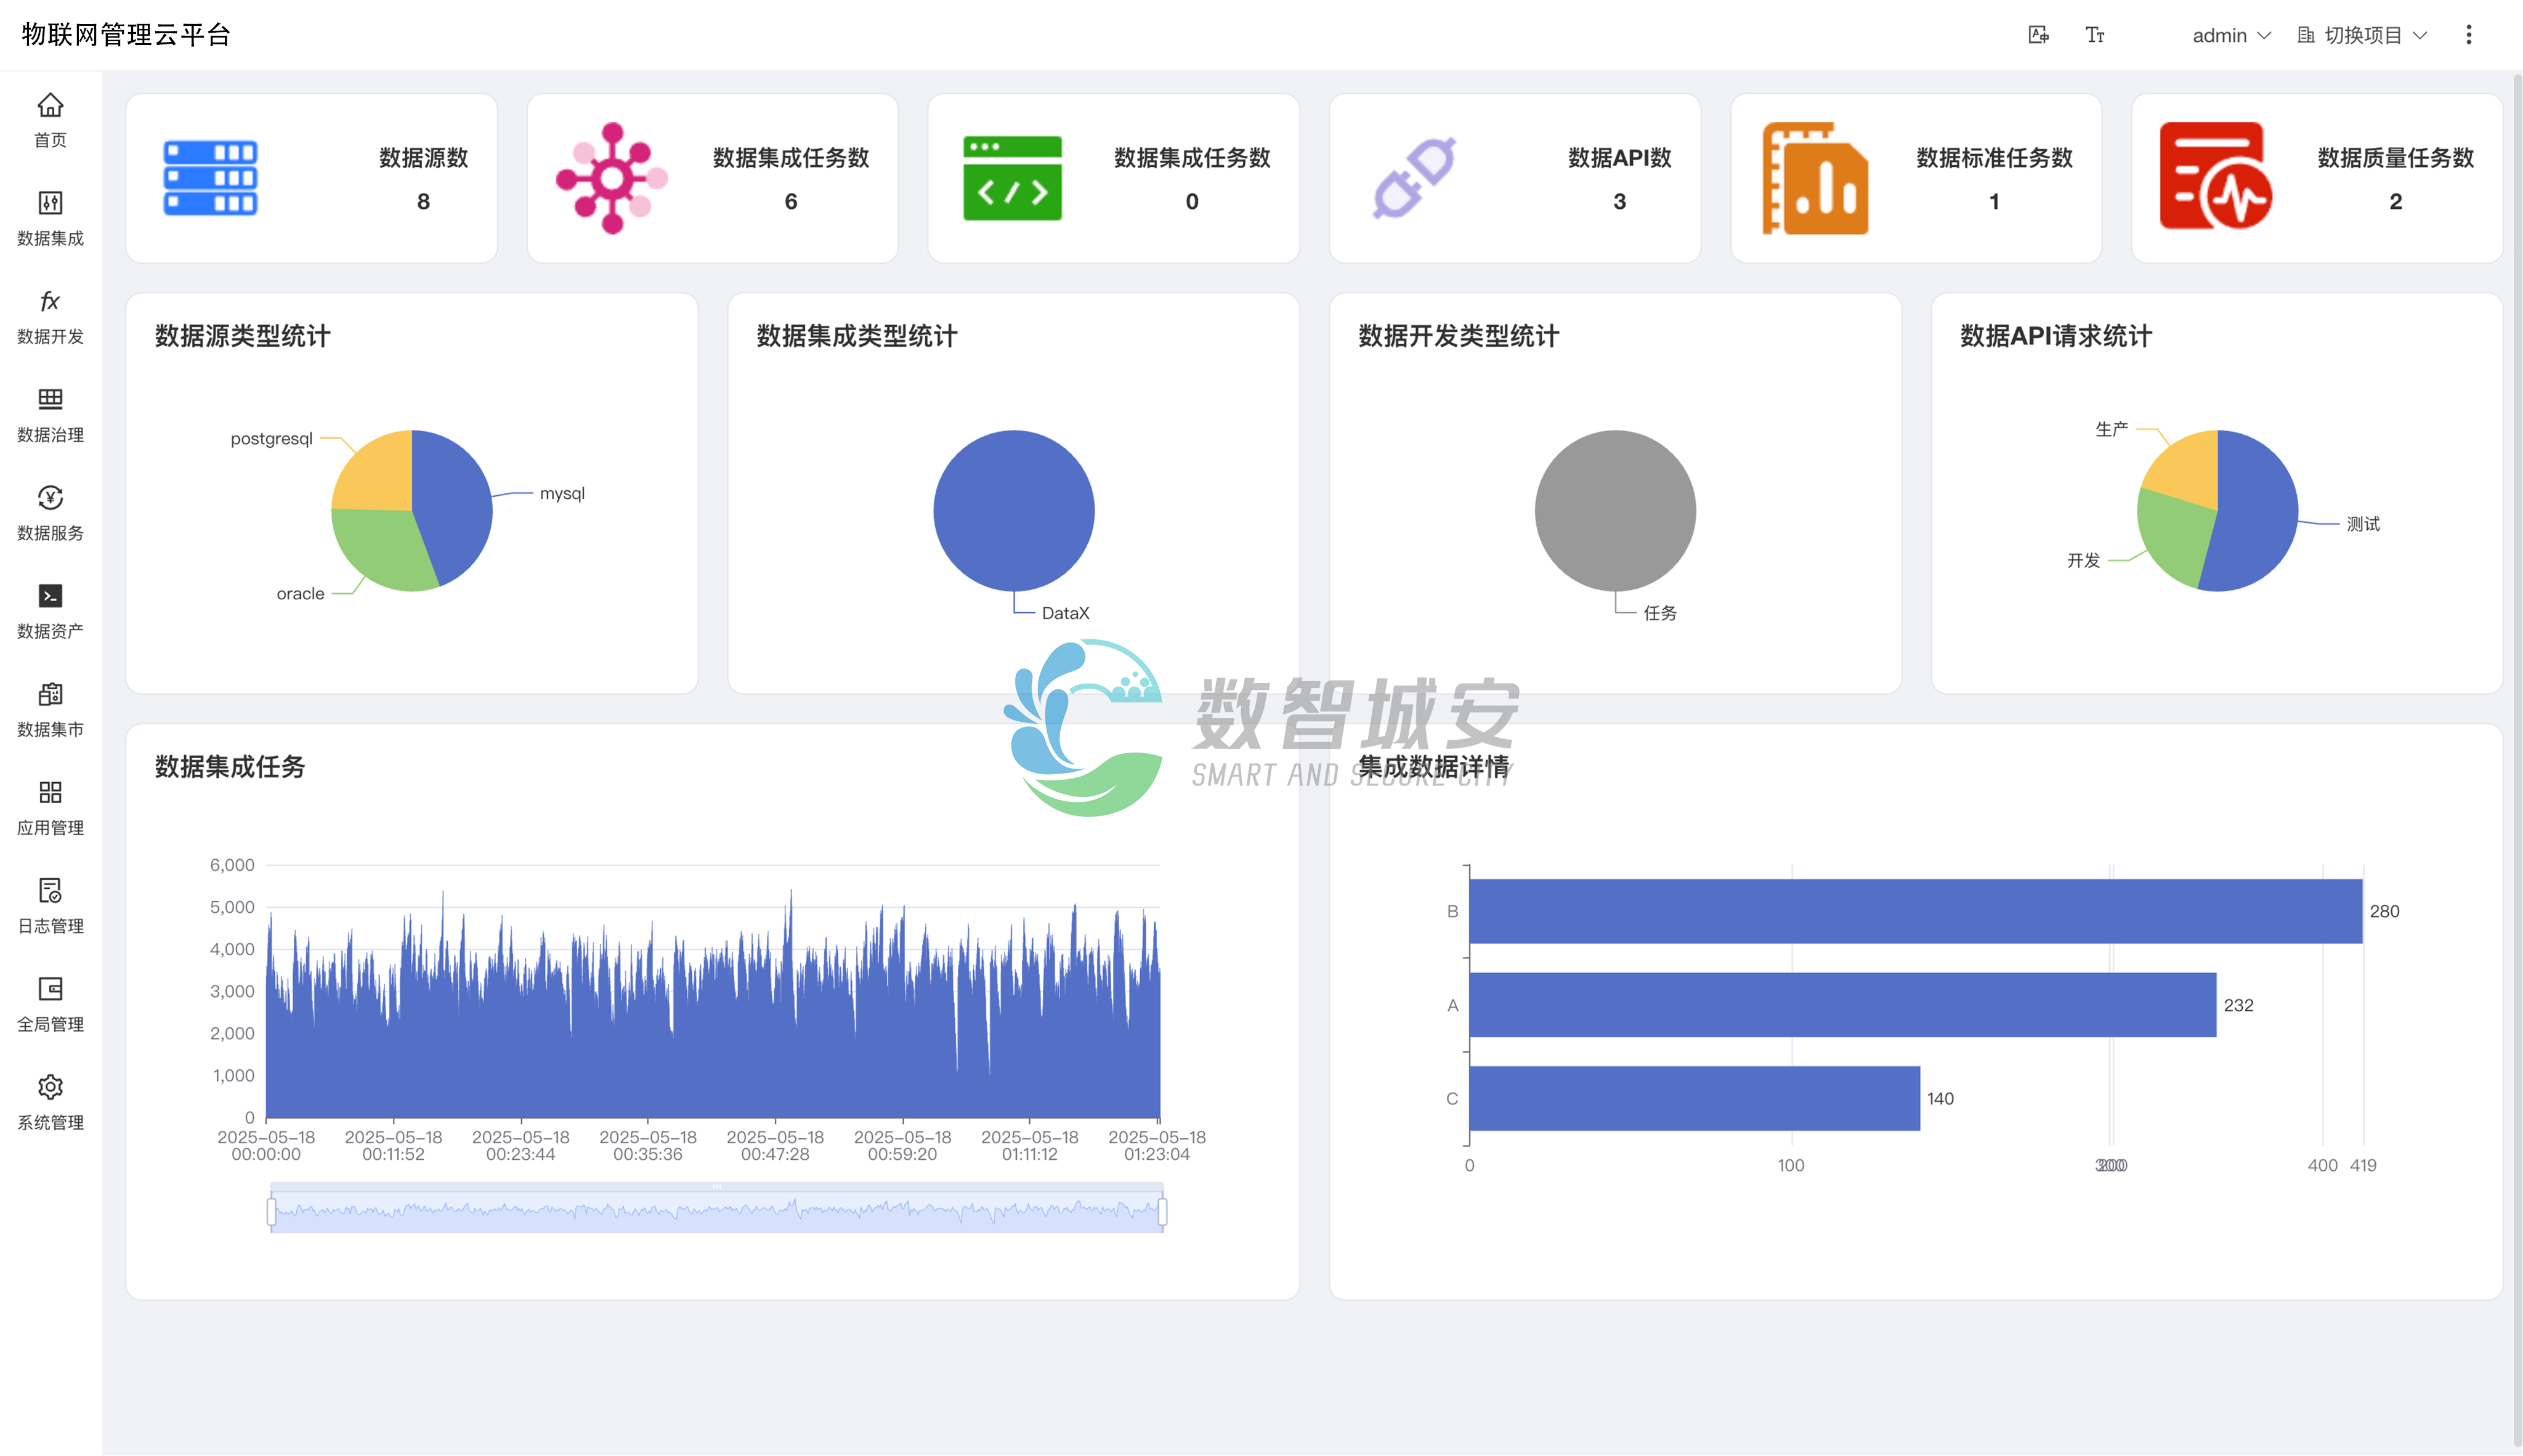Screen dimensions: 2523x1456
Task: Select the 数据治理 table icon
Action: coord(50,399)
